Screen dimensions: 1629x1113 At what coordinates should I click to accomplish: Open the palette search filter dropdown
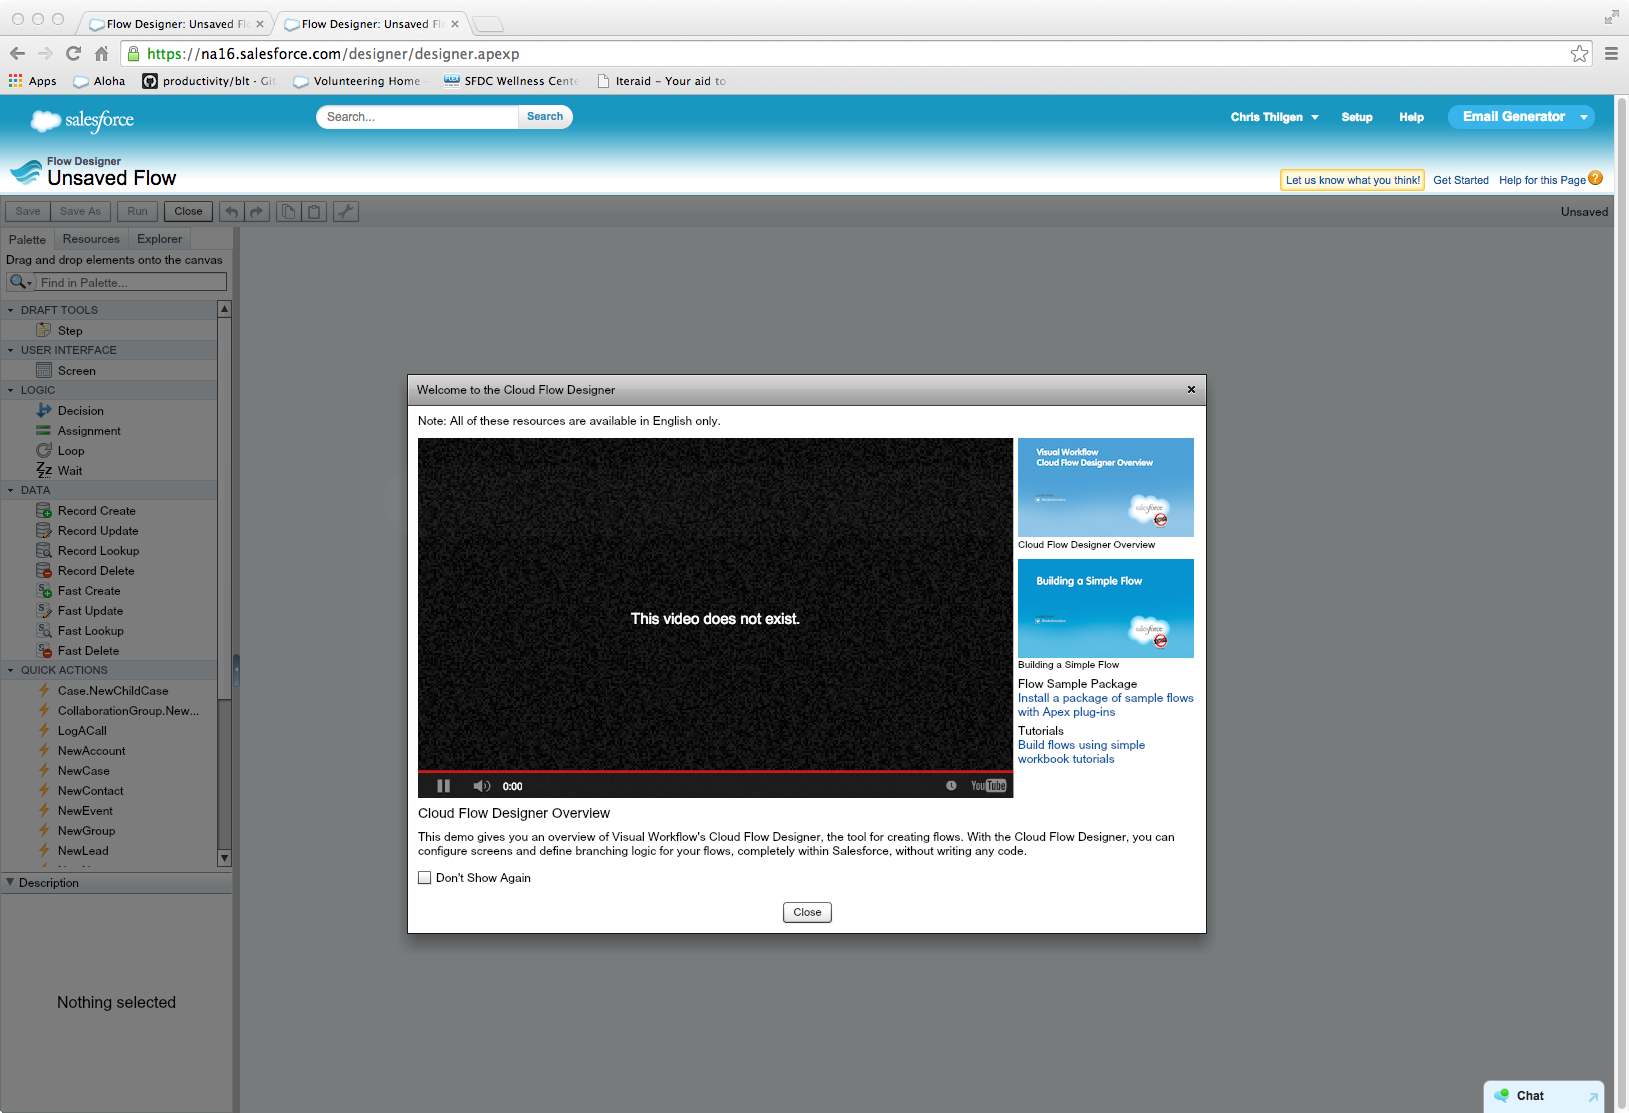pos(21,282)
